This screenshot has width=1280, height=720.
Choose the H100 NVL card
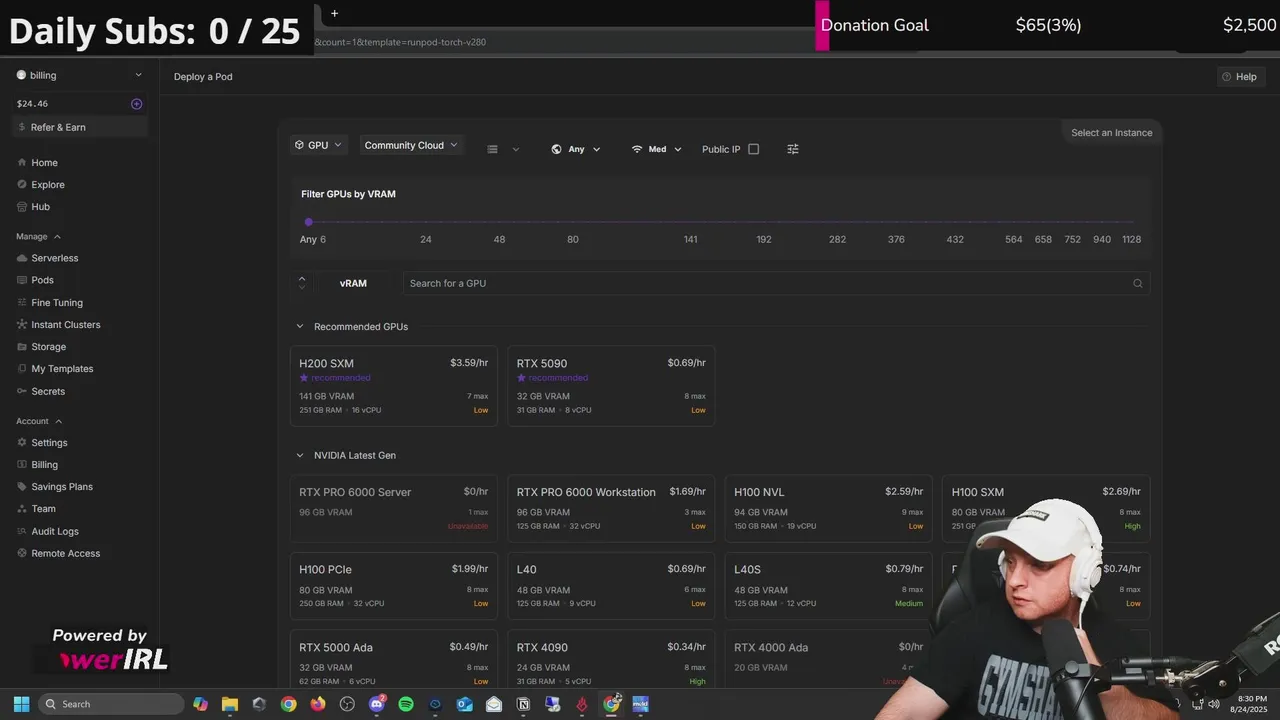pos(829,508)
